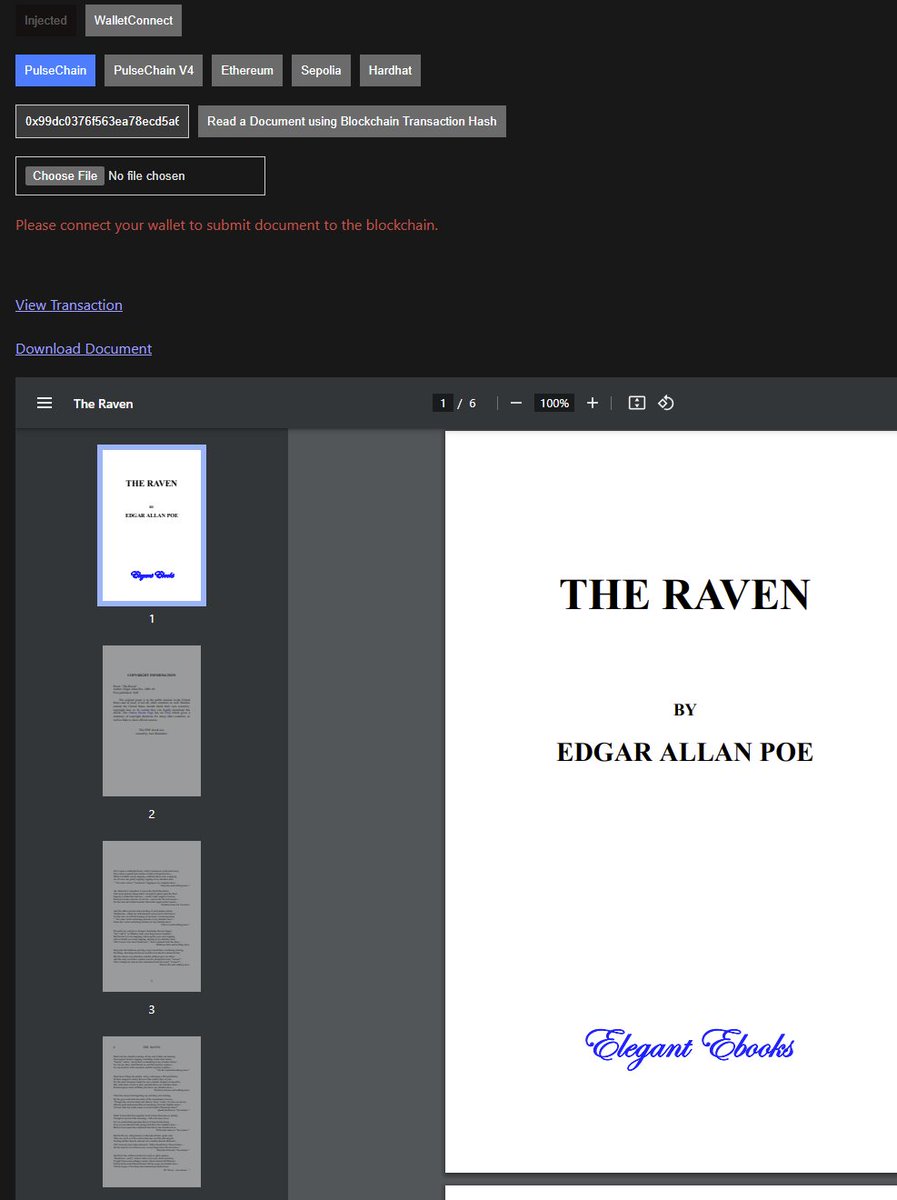Select the WalletConnect connector tab

(133, 20)
